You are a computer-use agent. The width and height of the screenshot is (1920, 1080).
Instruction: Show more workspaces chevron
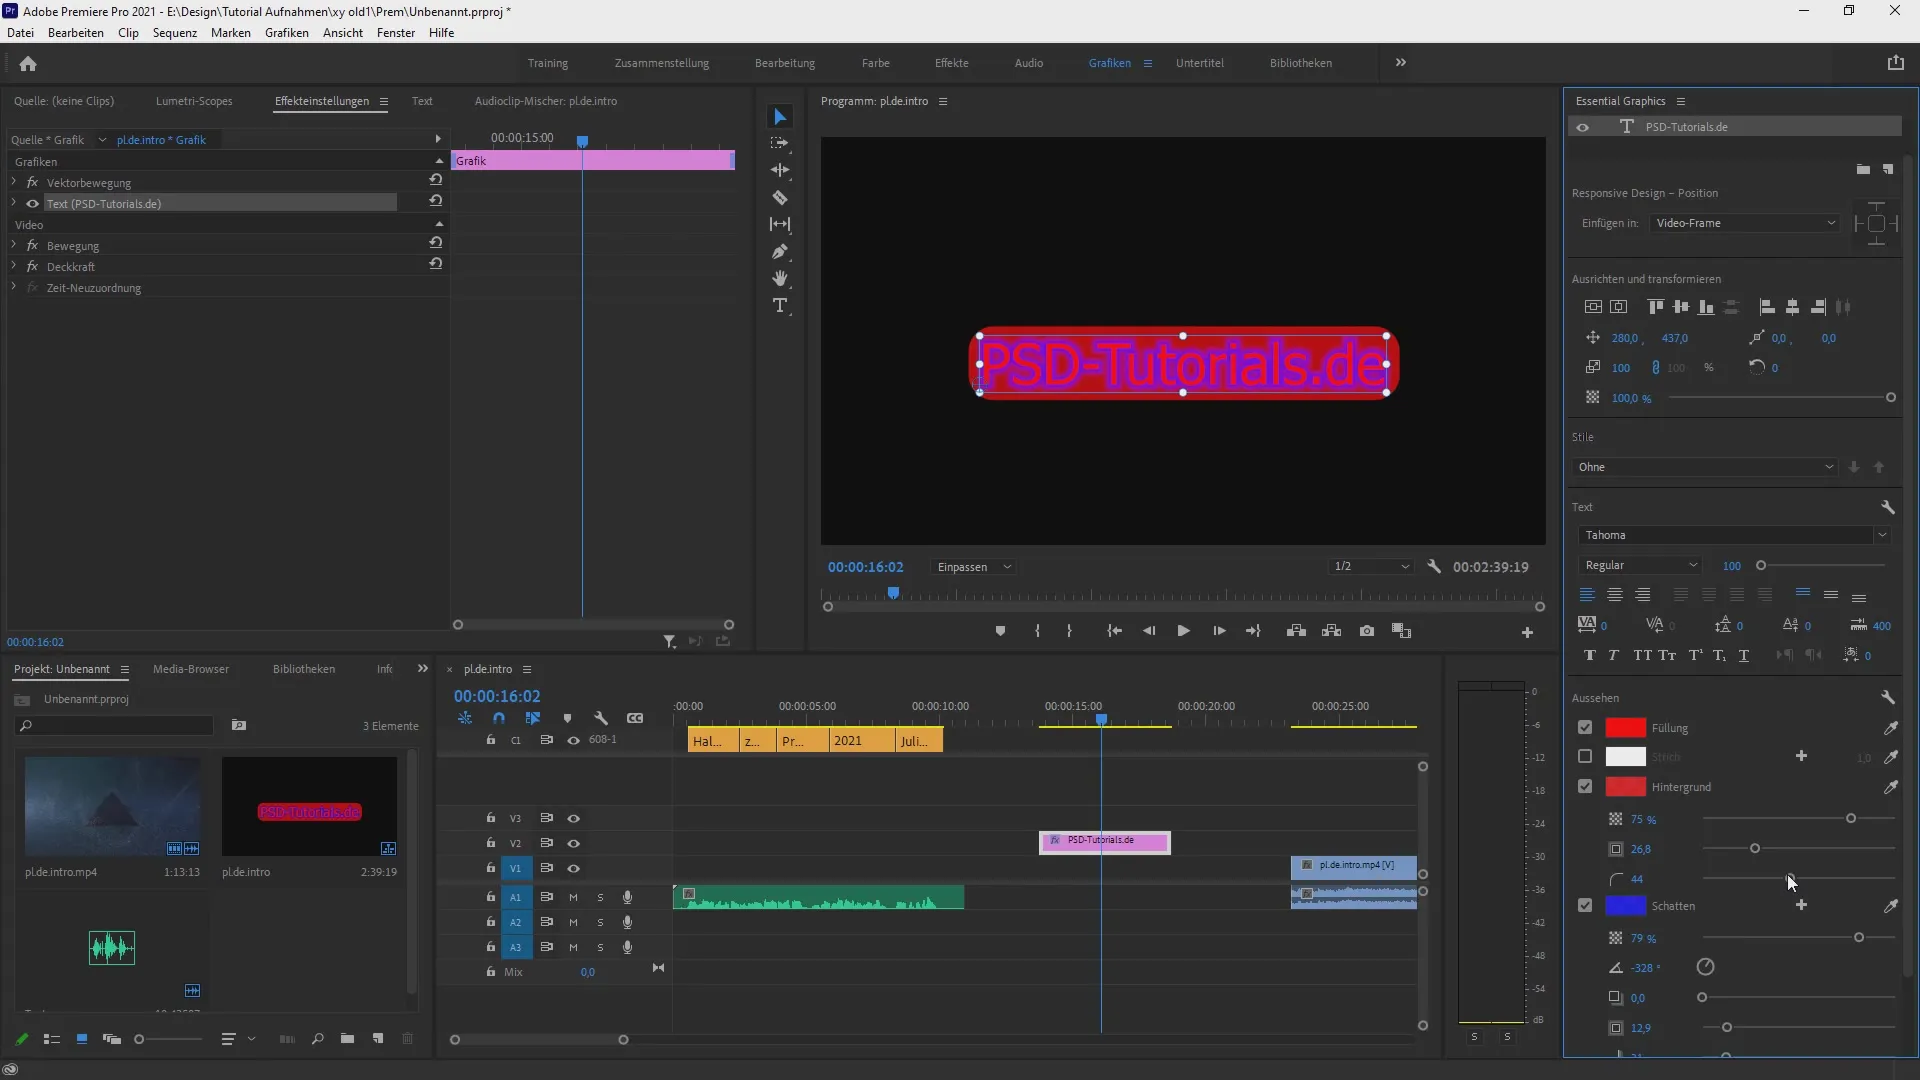pos(1401,62)
